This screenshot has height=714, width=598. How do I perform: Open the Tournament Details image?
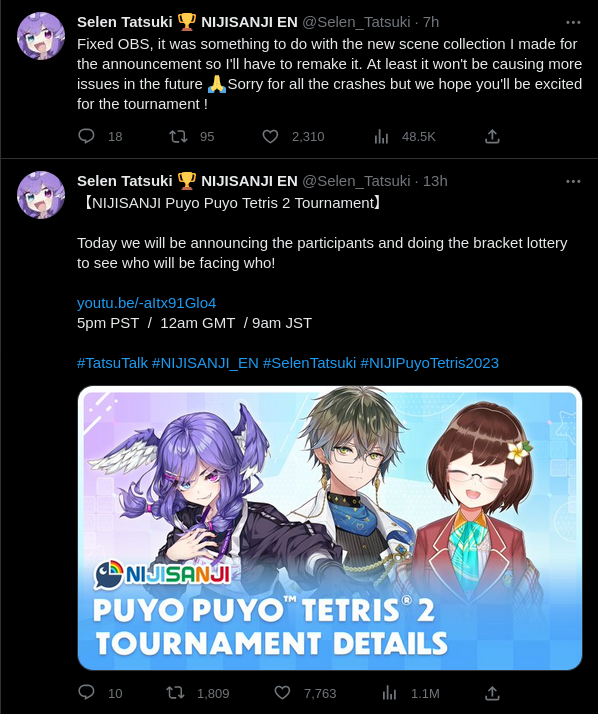330,528
